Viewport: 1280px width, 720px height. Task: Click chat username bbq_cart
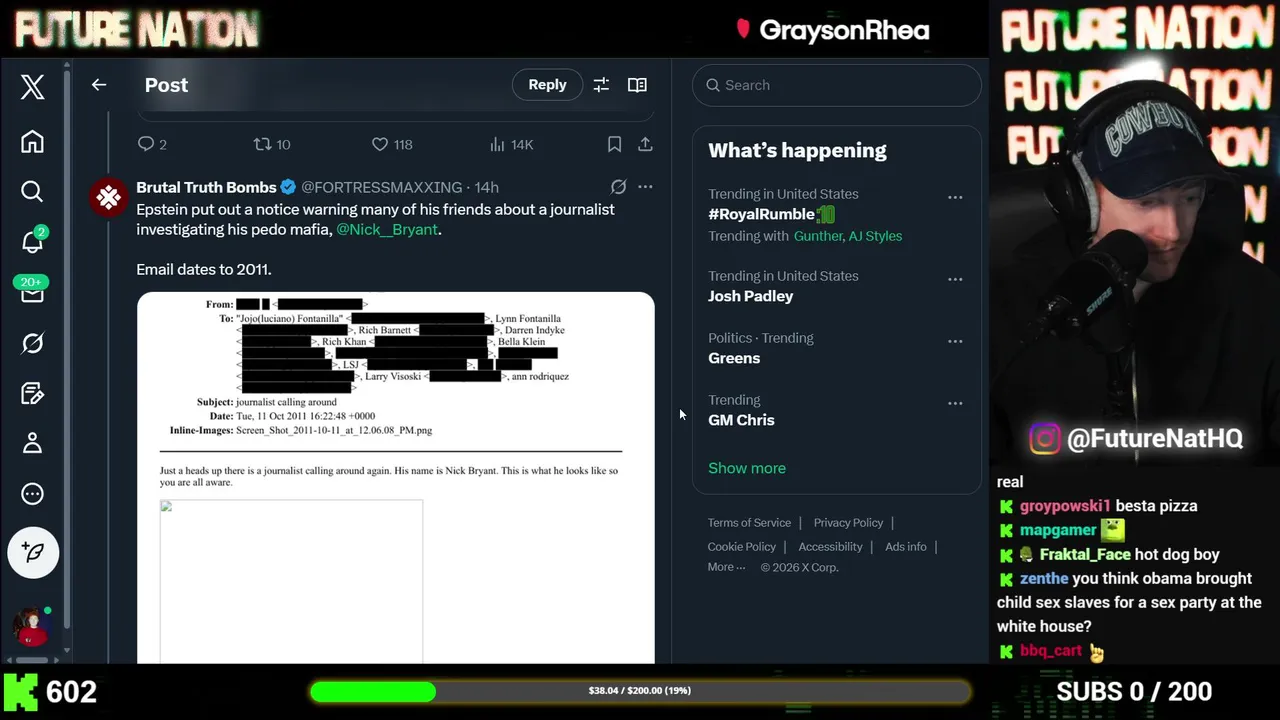tap(1051, 651)
